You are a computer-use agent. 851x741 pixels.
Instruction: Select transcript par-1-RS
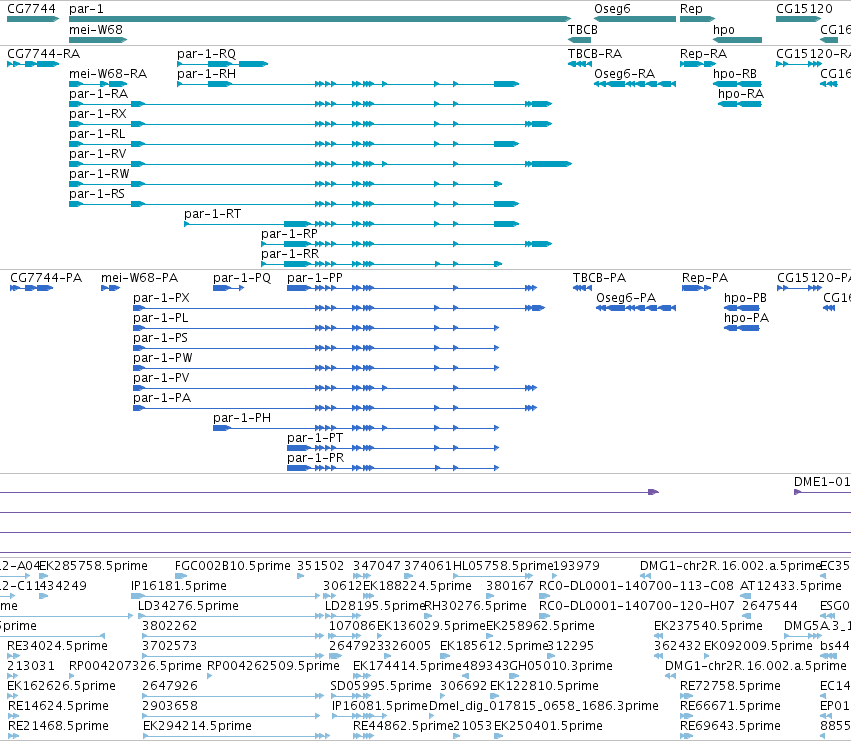[x=97, y=194]
